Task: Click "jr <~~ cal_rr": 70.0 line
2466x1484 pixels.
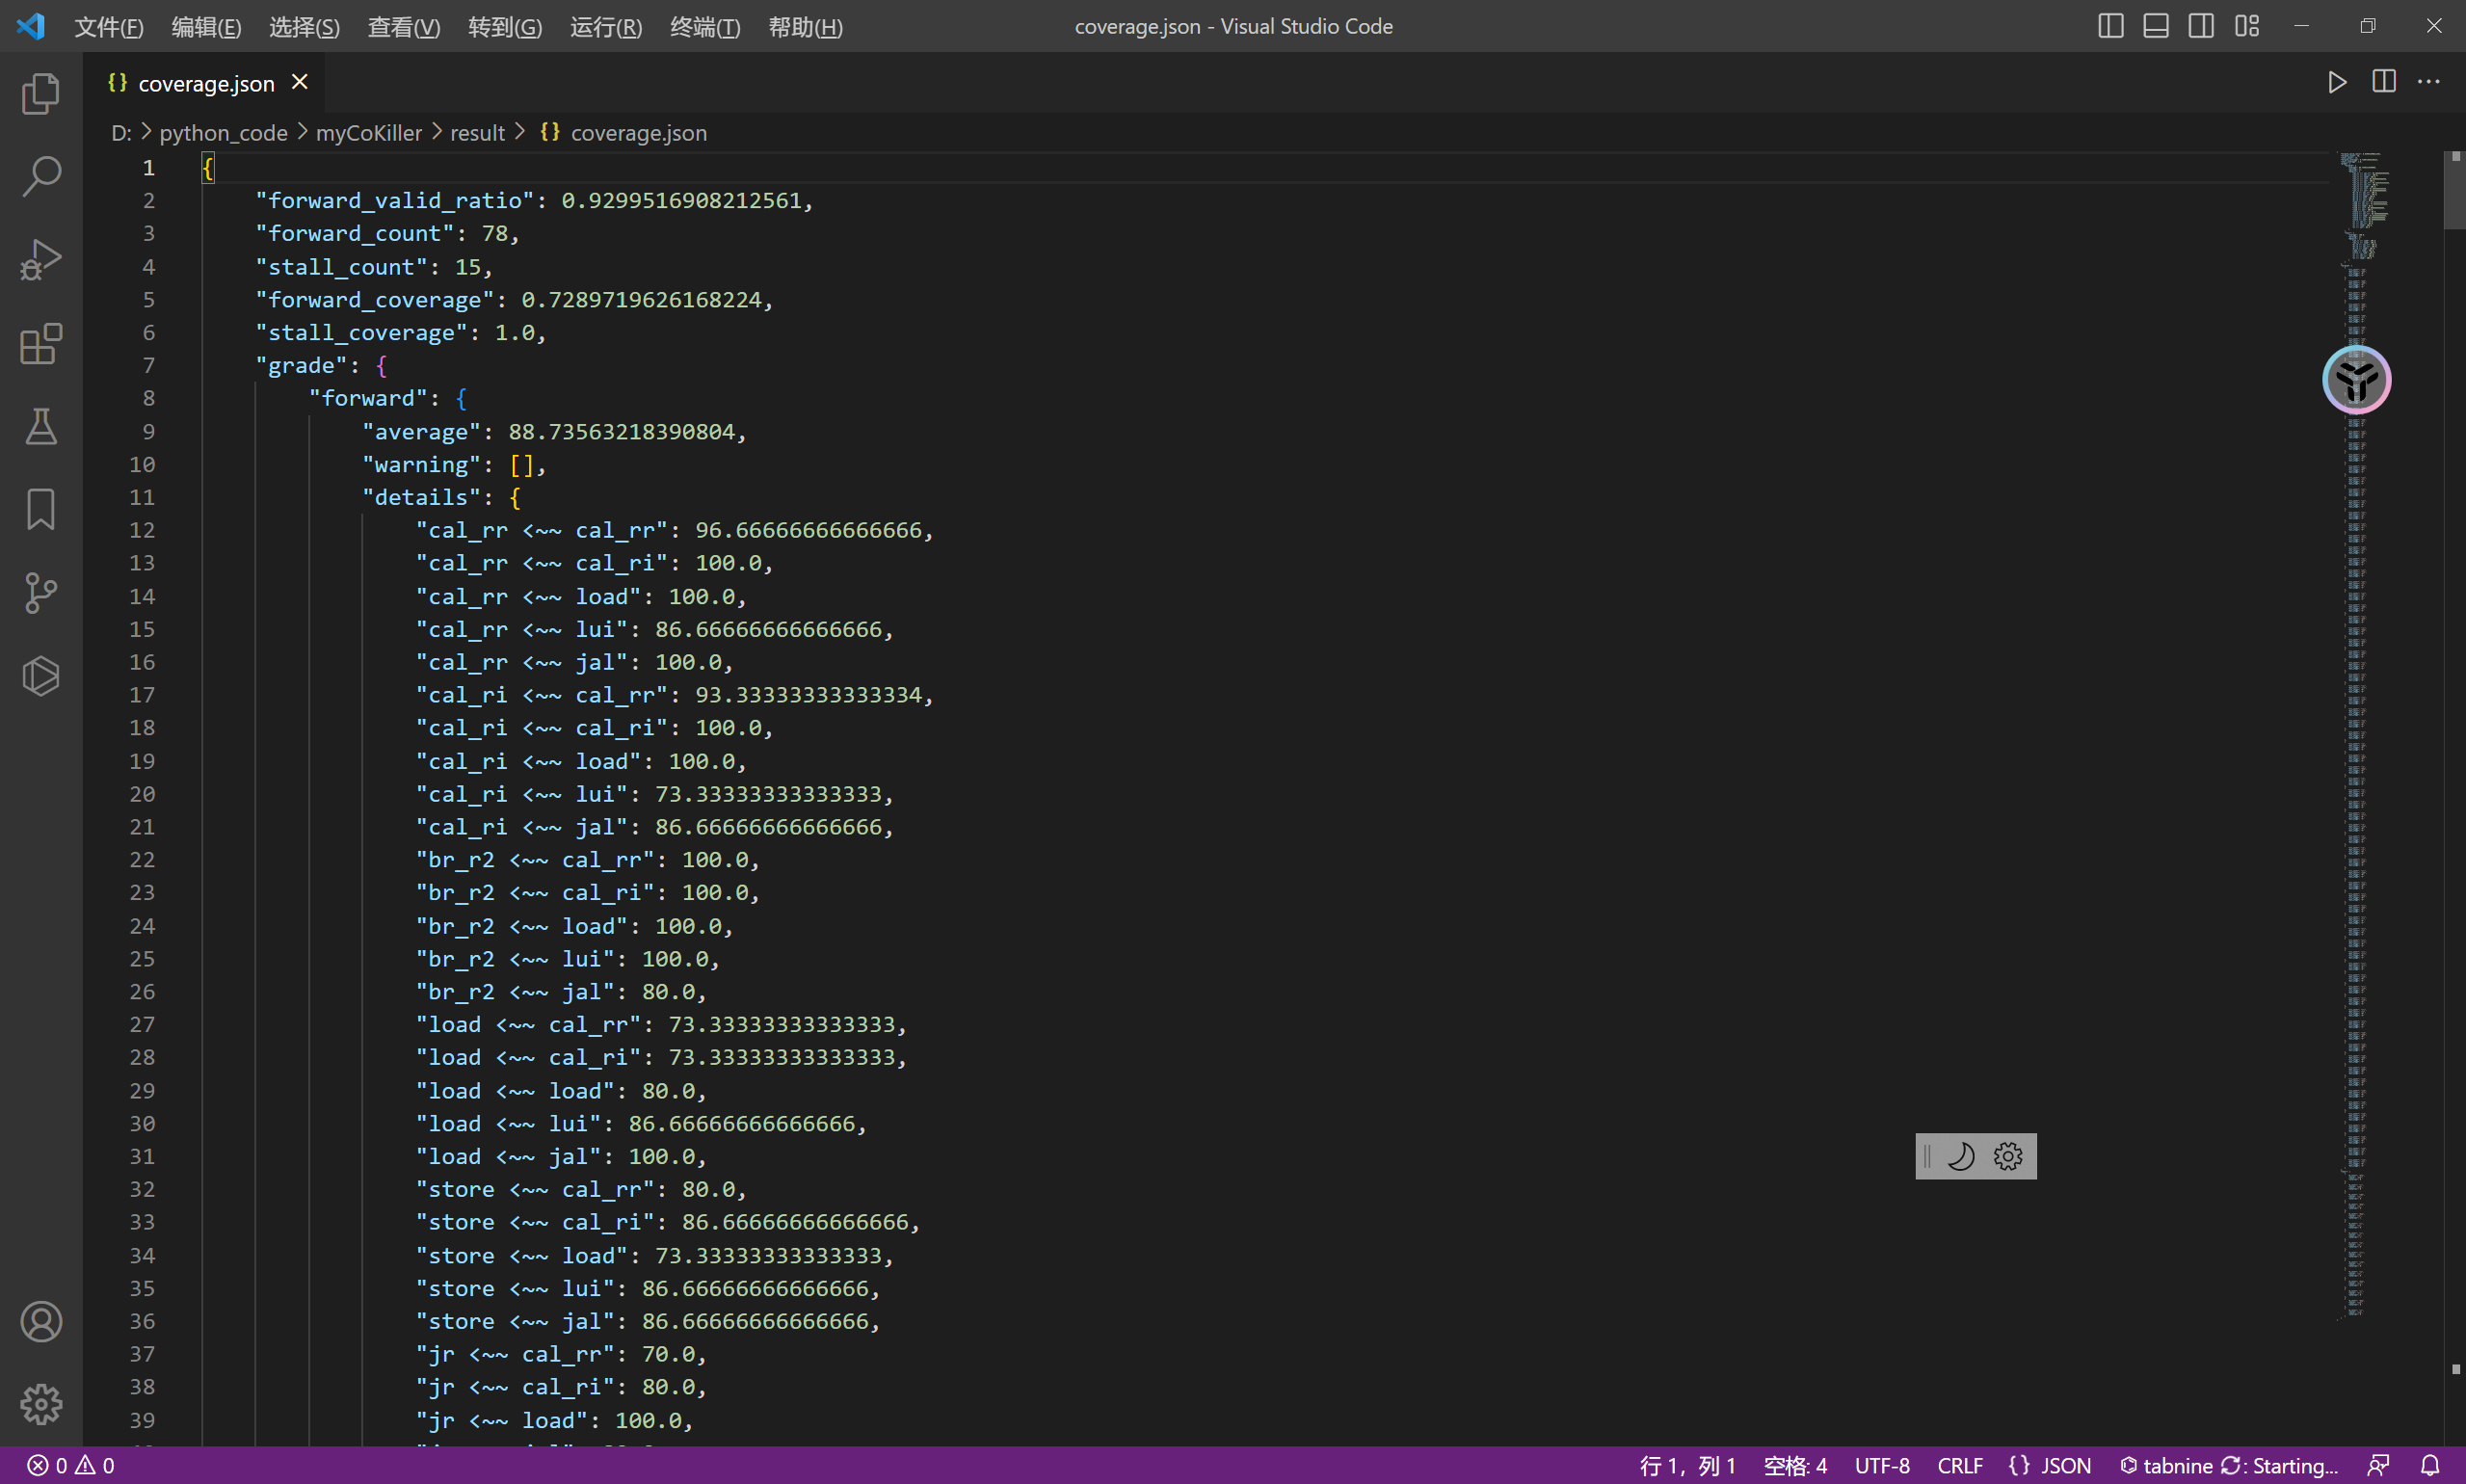Action: point(561,1354)
